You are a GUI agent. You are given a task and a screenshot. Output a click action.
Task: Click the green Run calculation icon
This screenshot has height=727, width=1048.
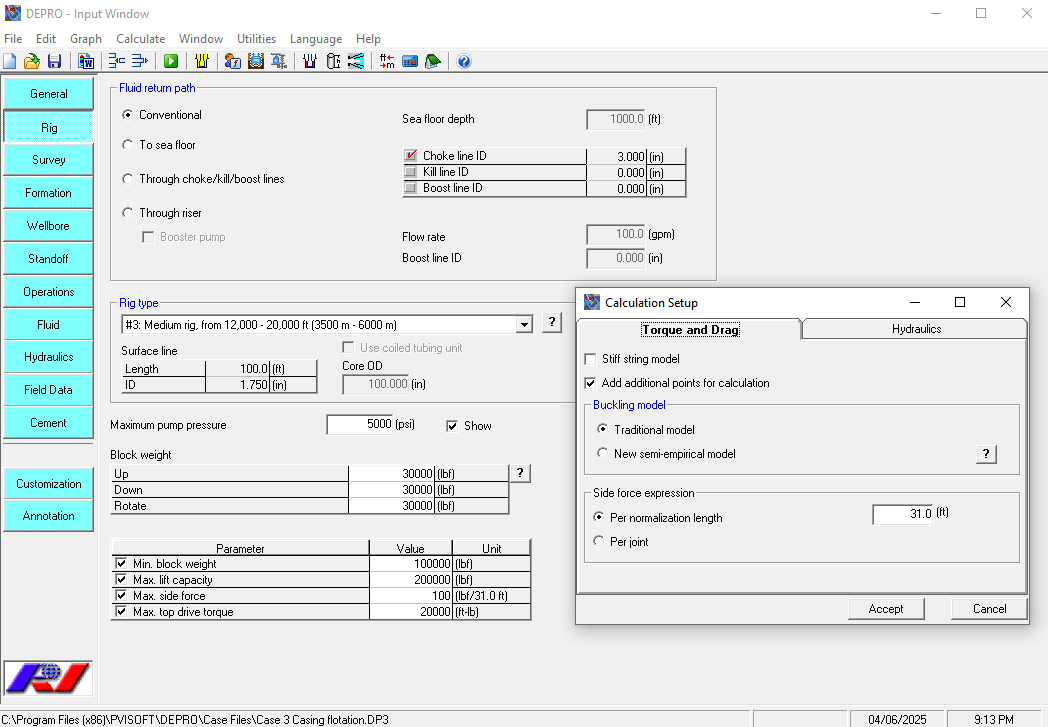[x=171, y=61]
